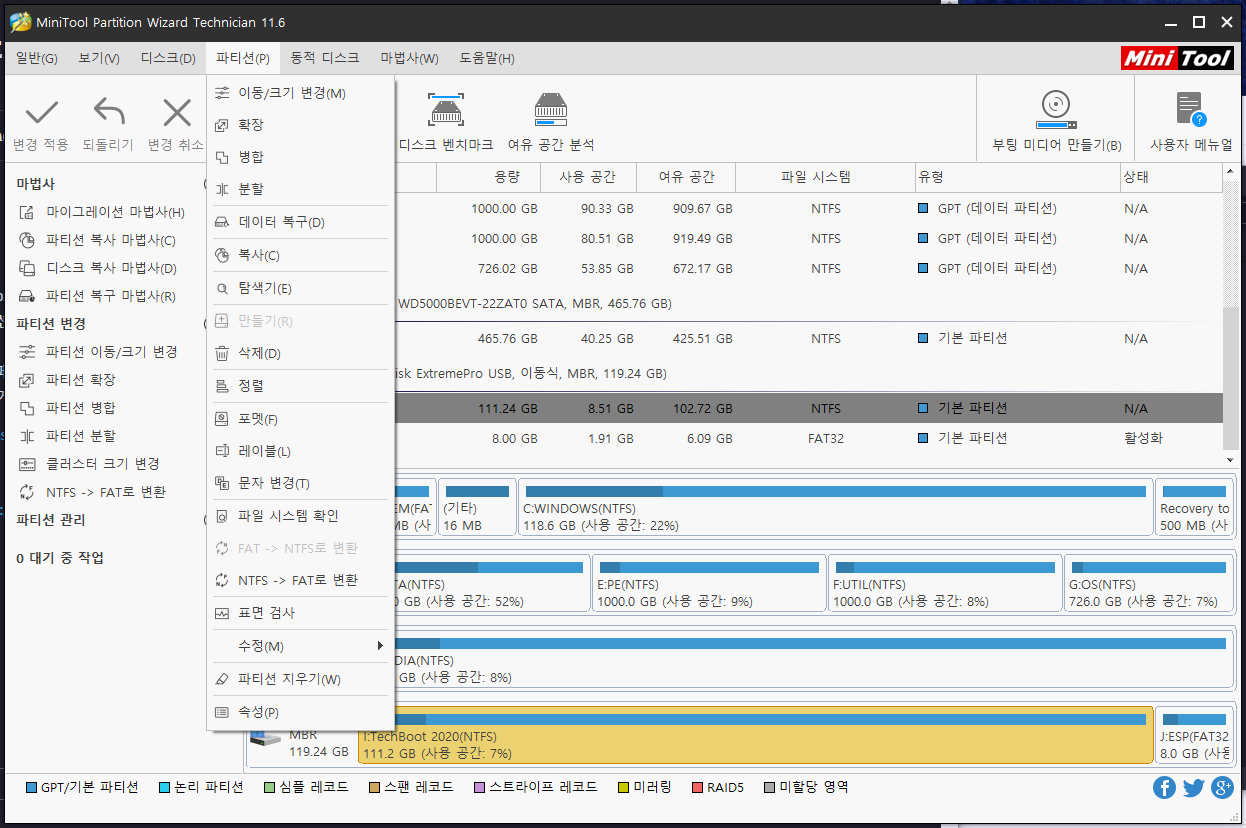Choose Format (포멧) in the partition menu
Image resolution: width=1246 pixels, height=828 pixels.
click(x=301, y=419)
